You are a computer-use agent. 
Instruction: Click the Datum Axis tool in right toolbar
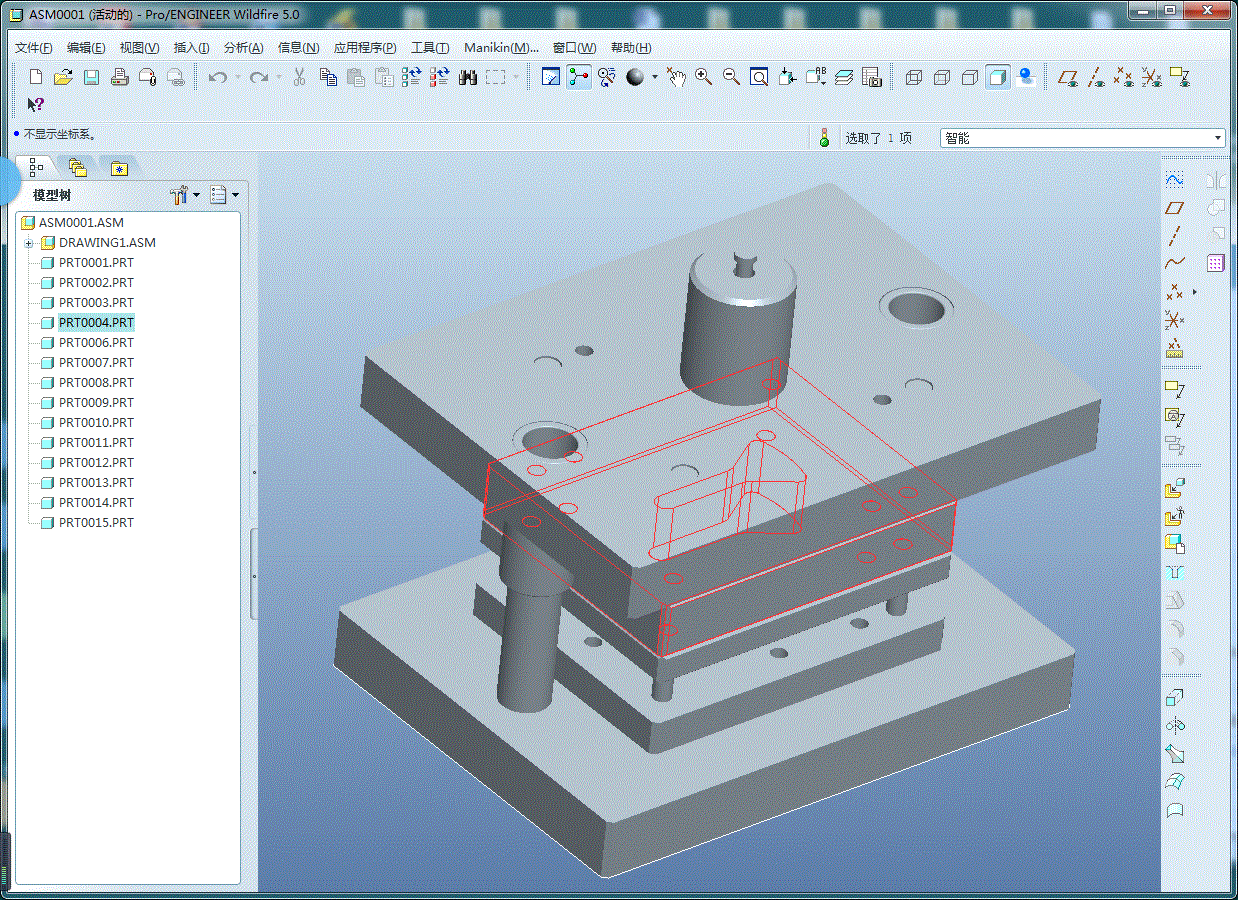1175,237
